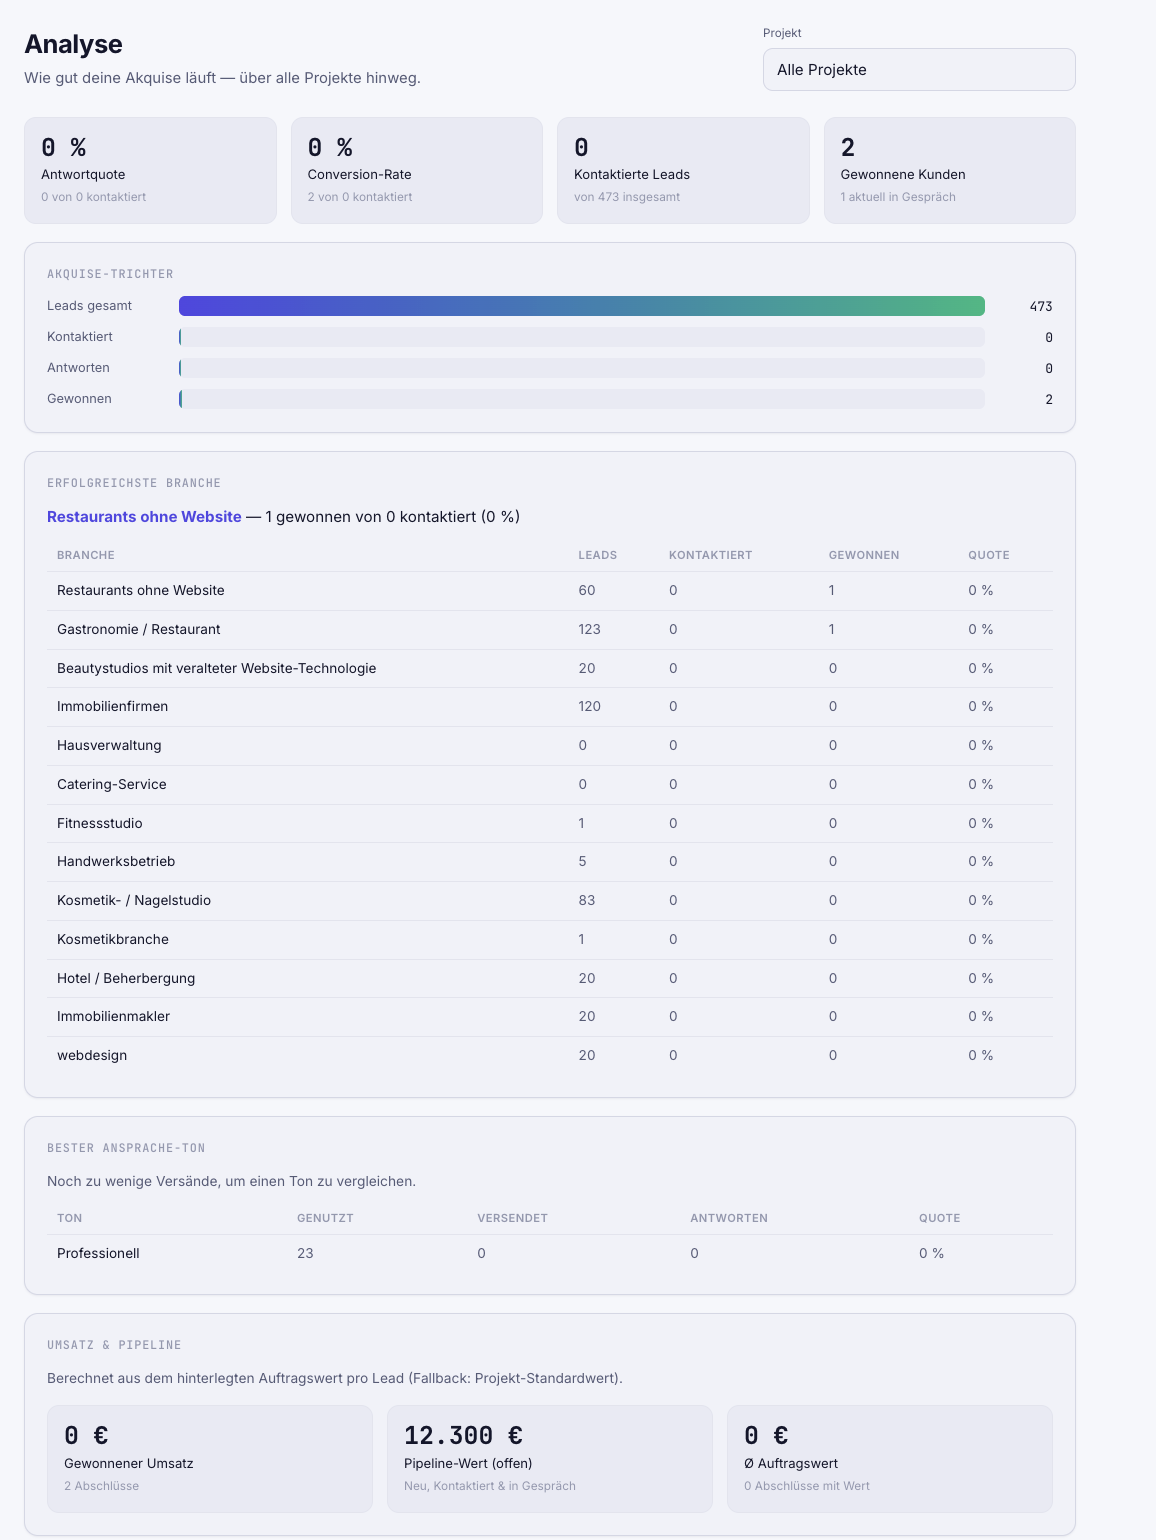Sort by the Gewonnen column header

click(864, 555)
